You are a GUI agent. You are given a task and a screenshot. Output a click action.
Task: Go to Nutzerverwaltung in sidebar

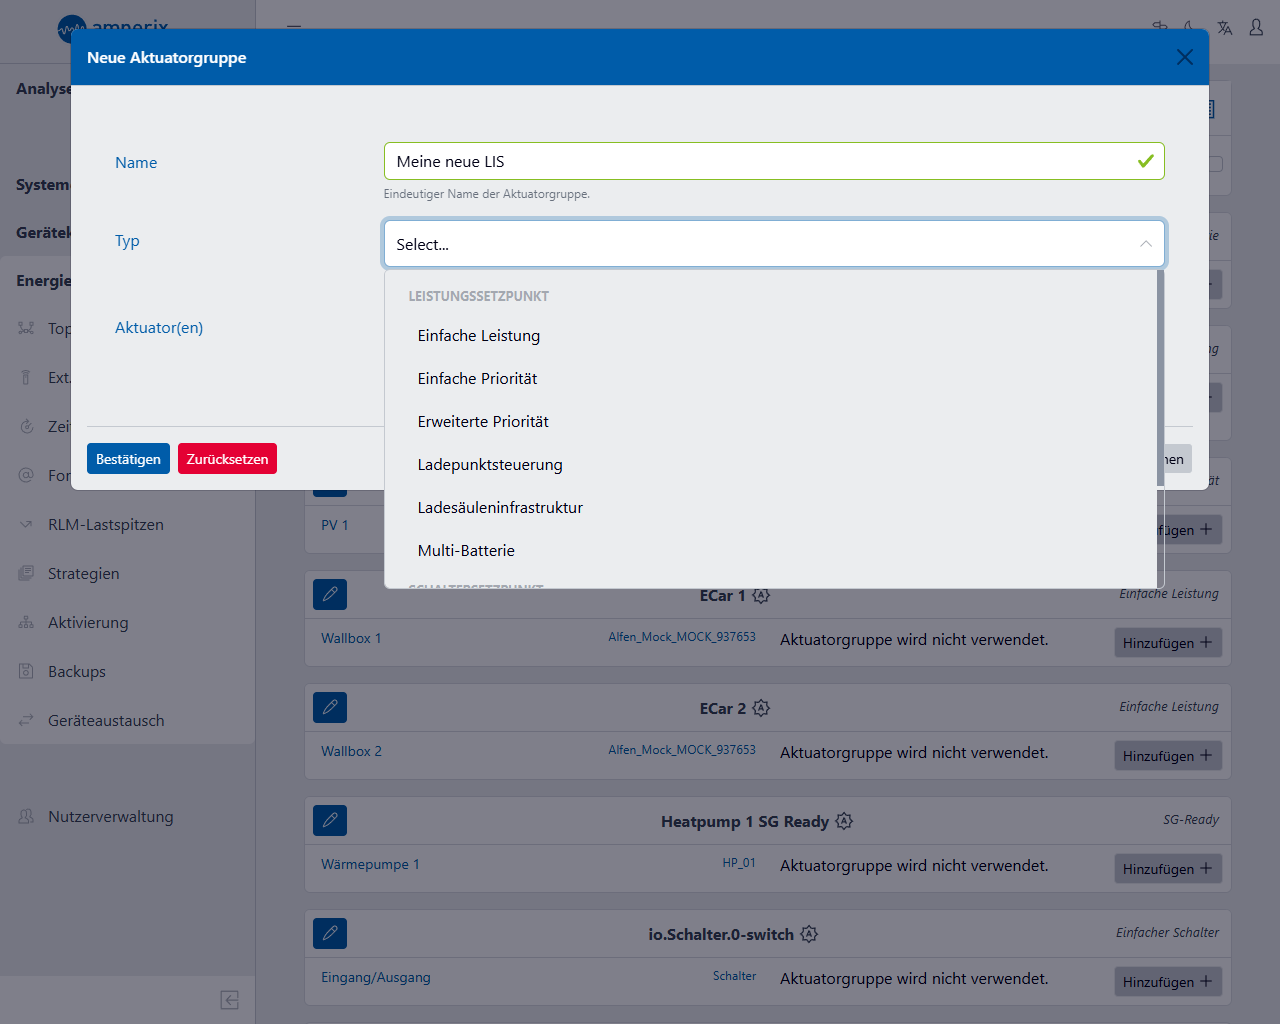coord(110,817)
